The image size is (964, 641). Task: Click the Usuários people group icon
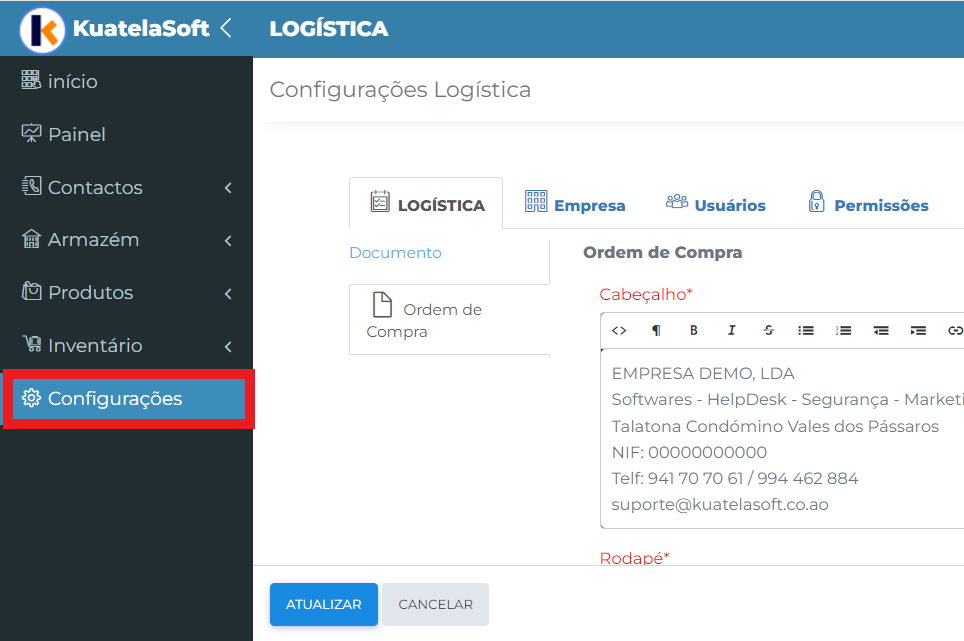677,201
